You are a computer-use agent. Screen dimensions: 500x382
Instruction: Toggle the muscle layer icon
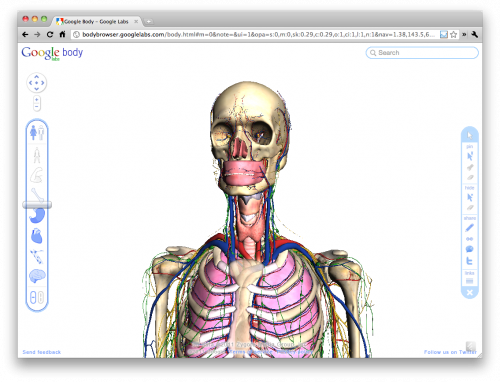click(x=37, y=175)
